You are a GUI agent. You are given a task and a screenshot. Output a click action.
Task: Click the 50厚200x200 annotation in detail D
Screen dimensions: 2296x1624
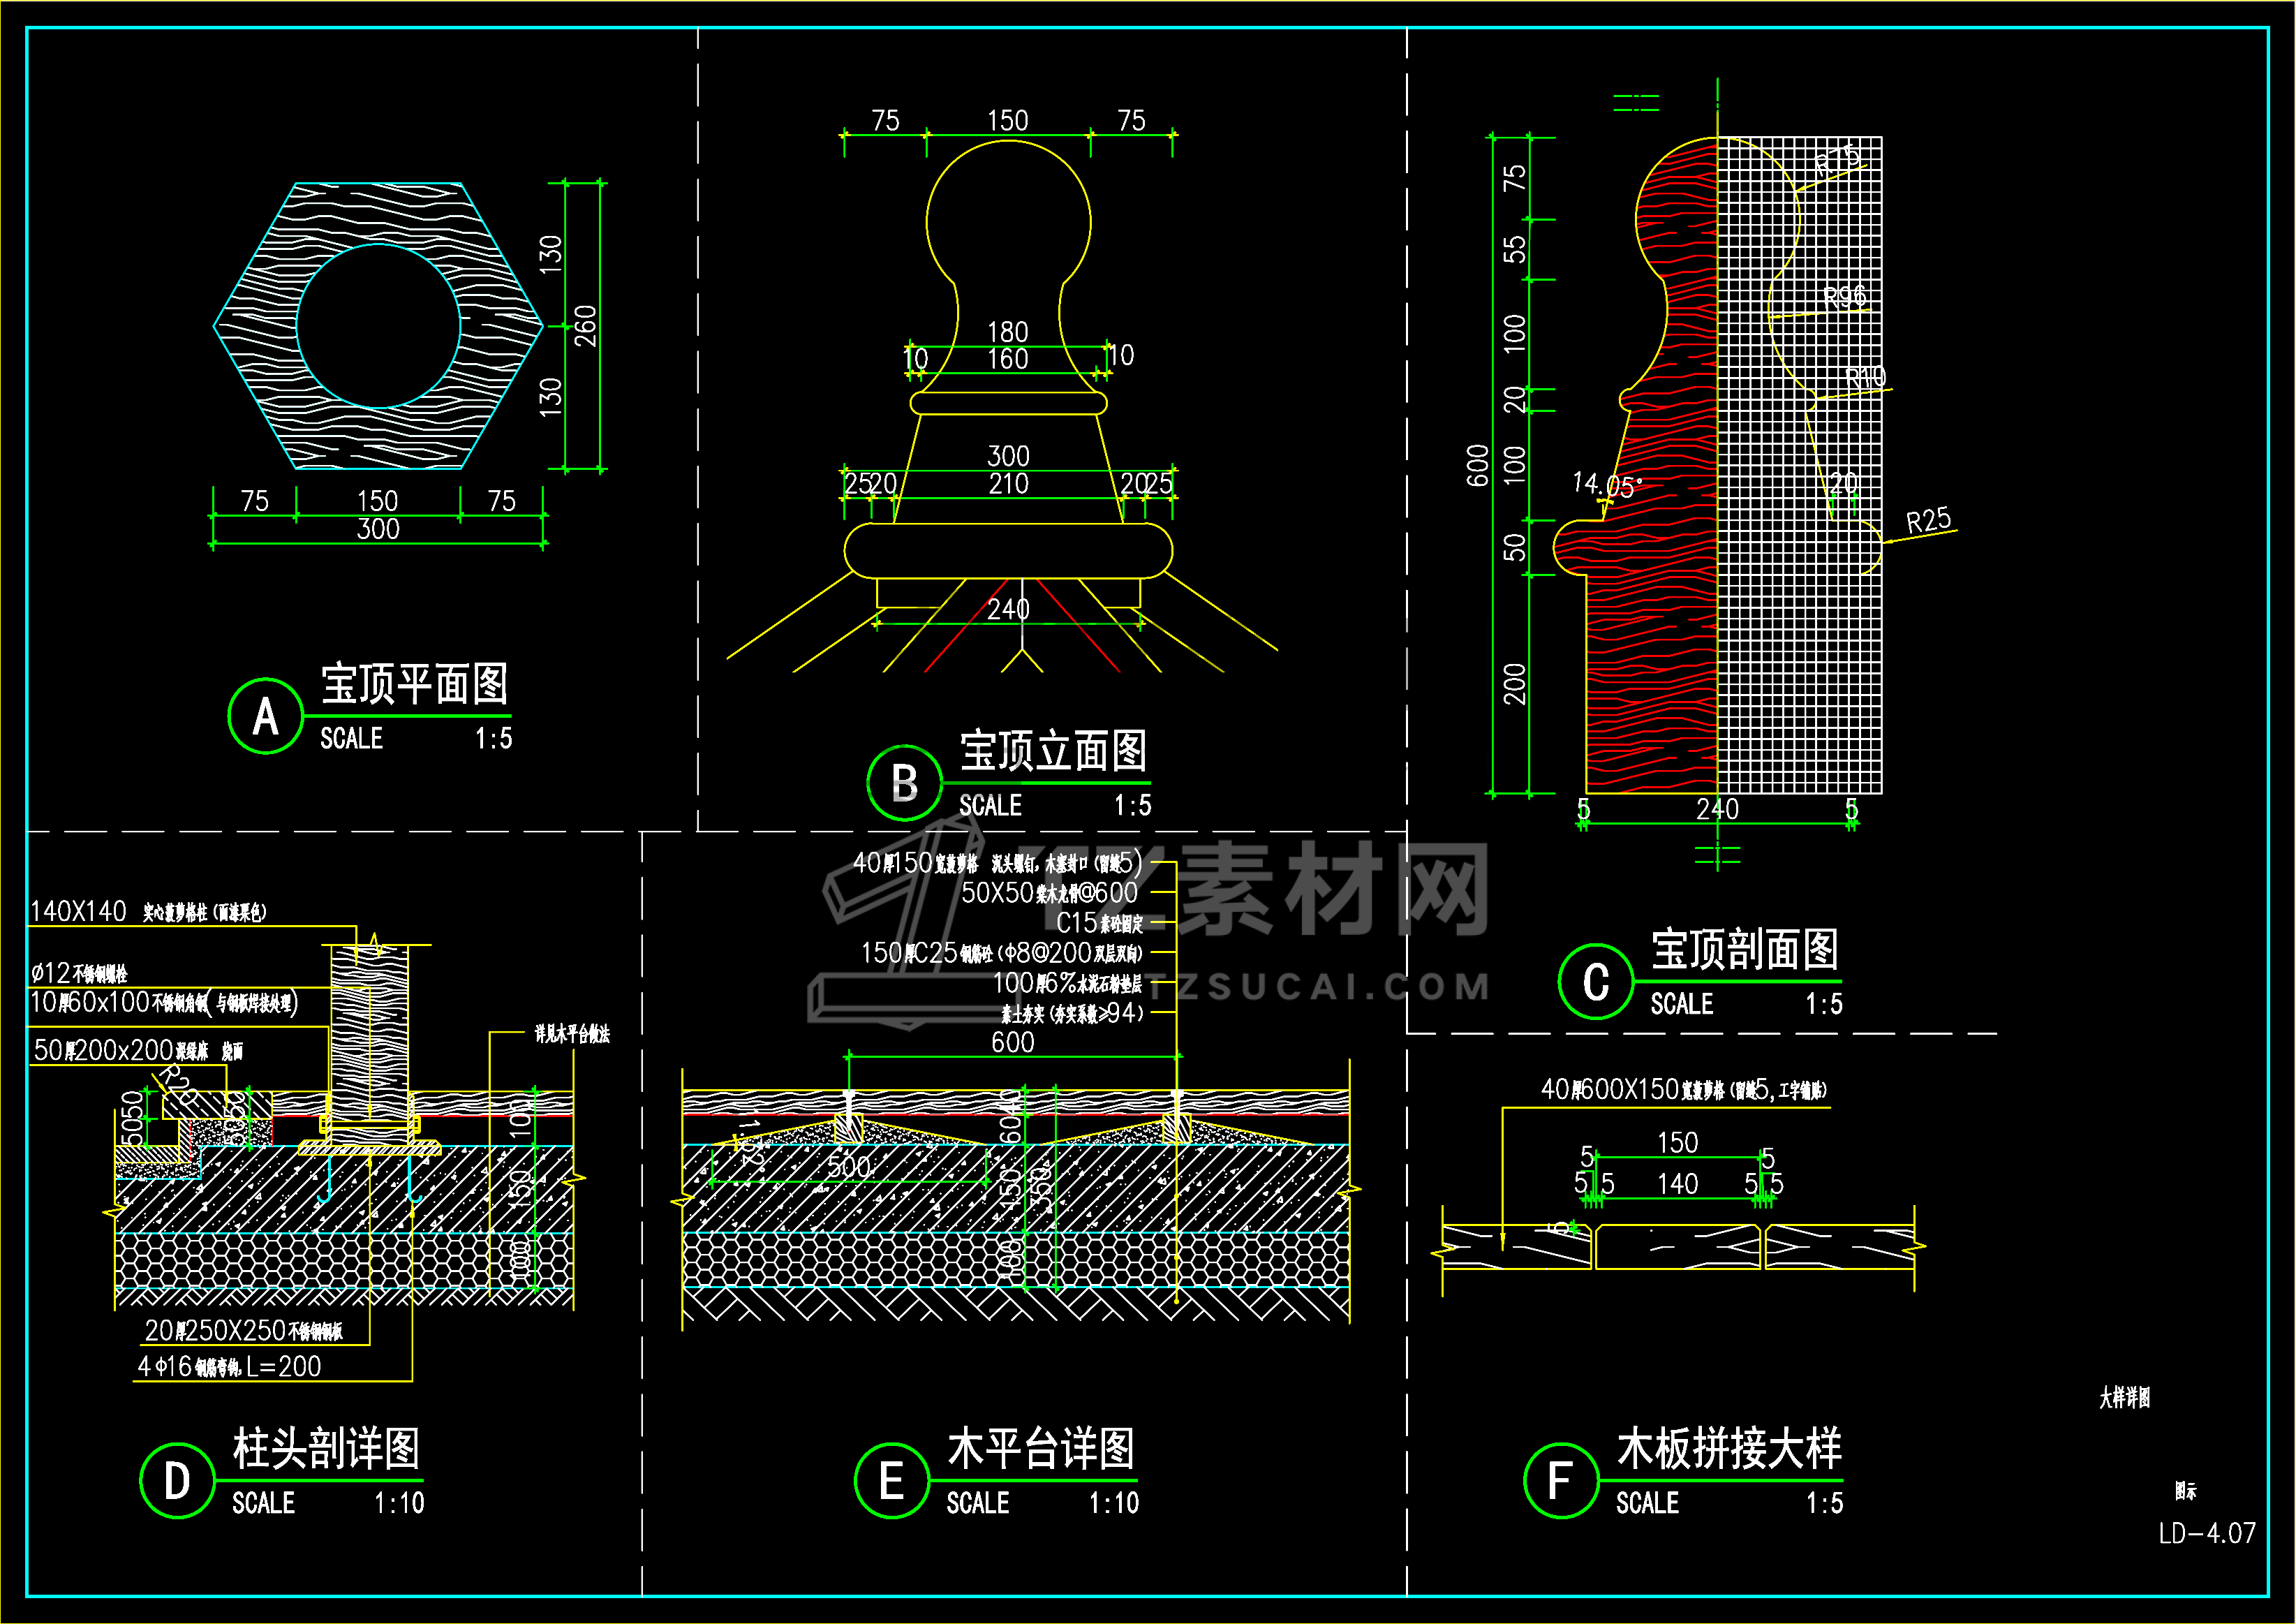138,1050
